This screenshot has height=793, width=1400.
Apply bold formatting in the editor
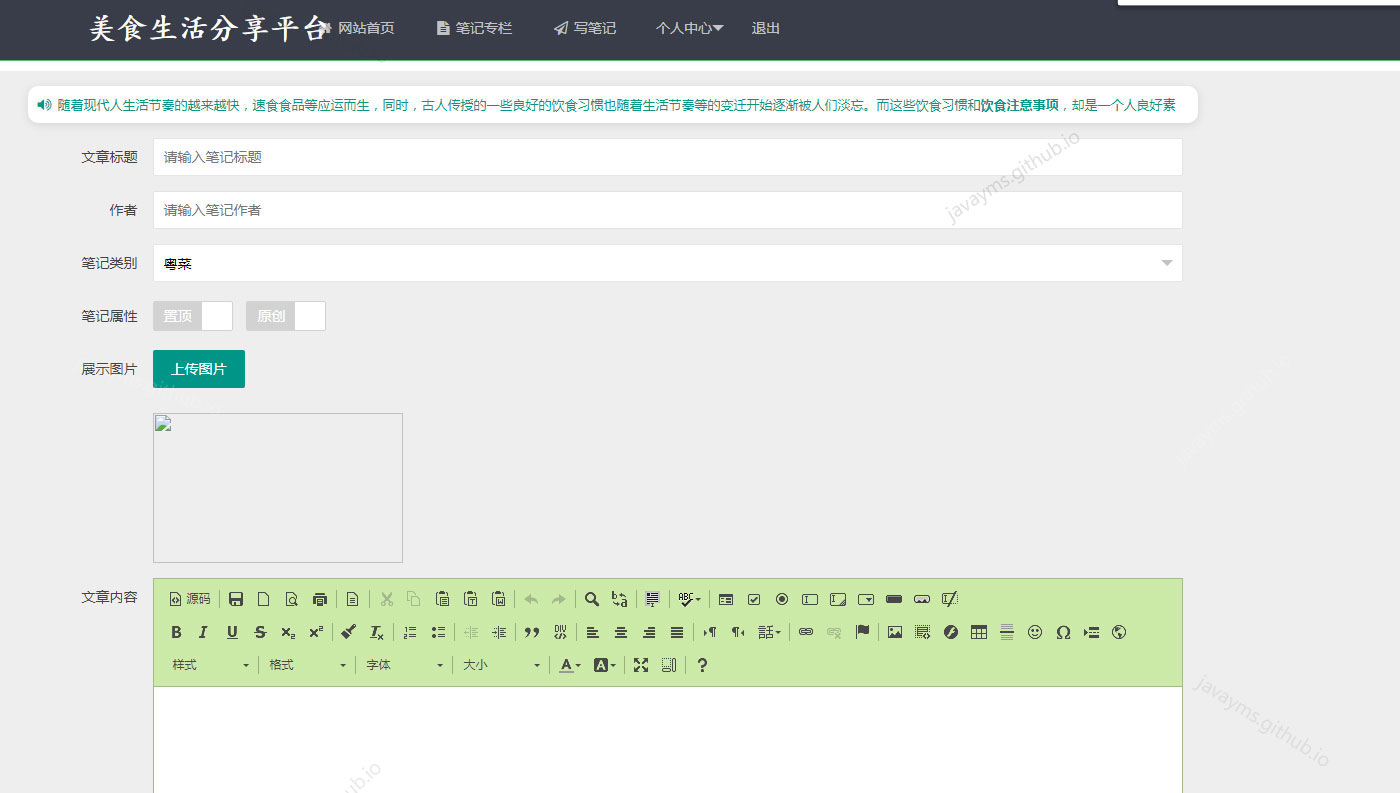pyautogui.click(x=176, y=632)
